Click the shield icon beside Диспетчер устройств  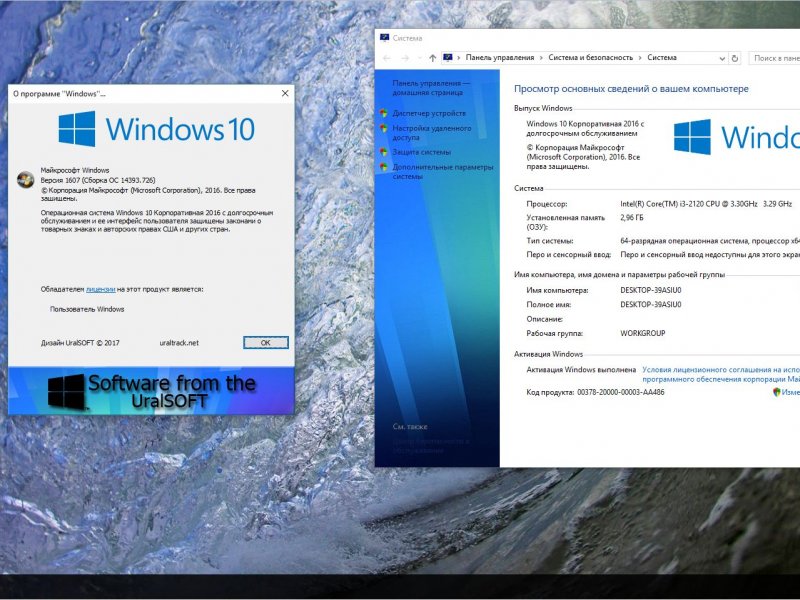(384, 113)
